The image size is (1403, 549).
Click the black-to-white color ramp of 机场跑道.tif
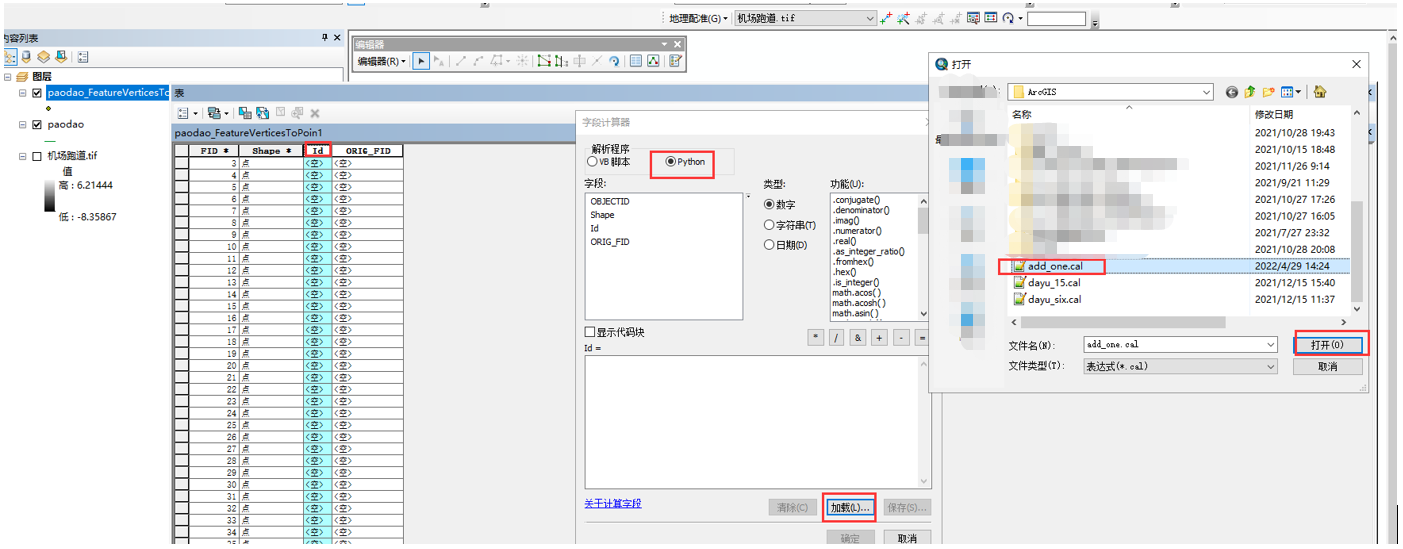49,197
